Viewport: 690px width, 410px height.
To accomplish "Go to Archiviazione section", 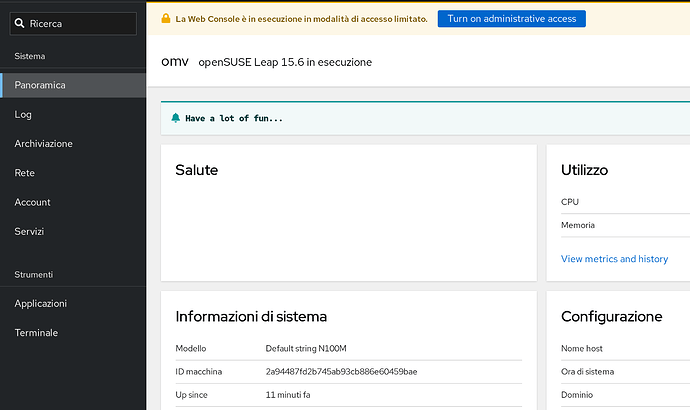I will pyautogui.click(x=43, y=144).
